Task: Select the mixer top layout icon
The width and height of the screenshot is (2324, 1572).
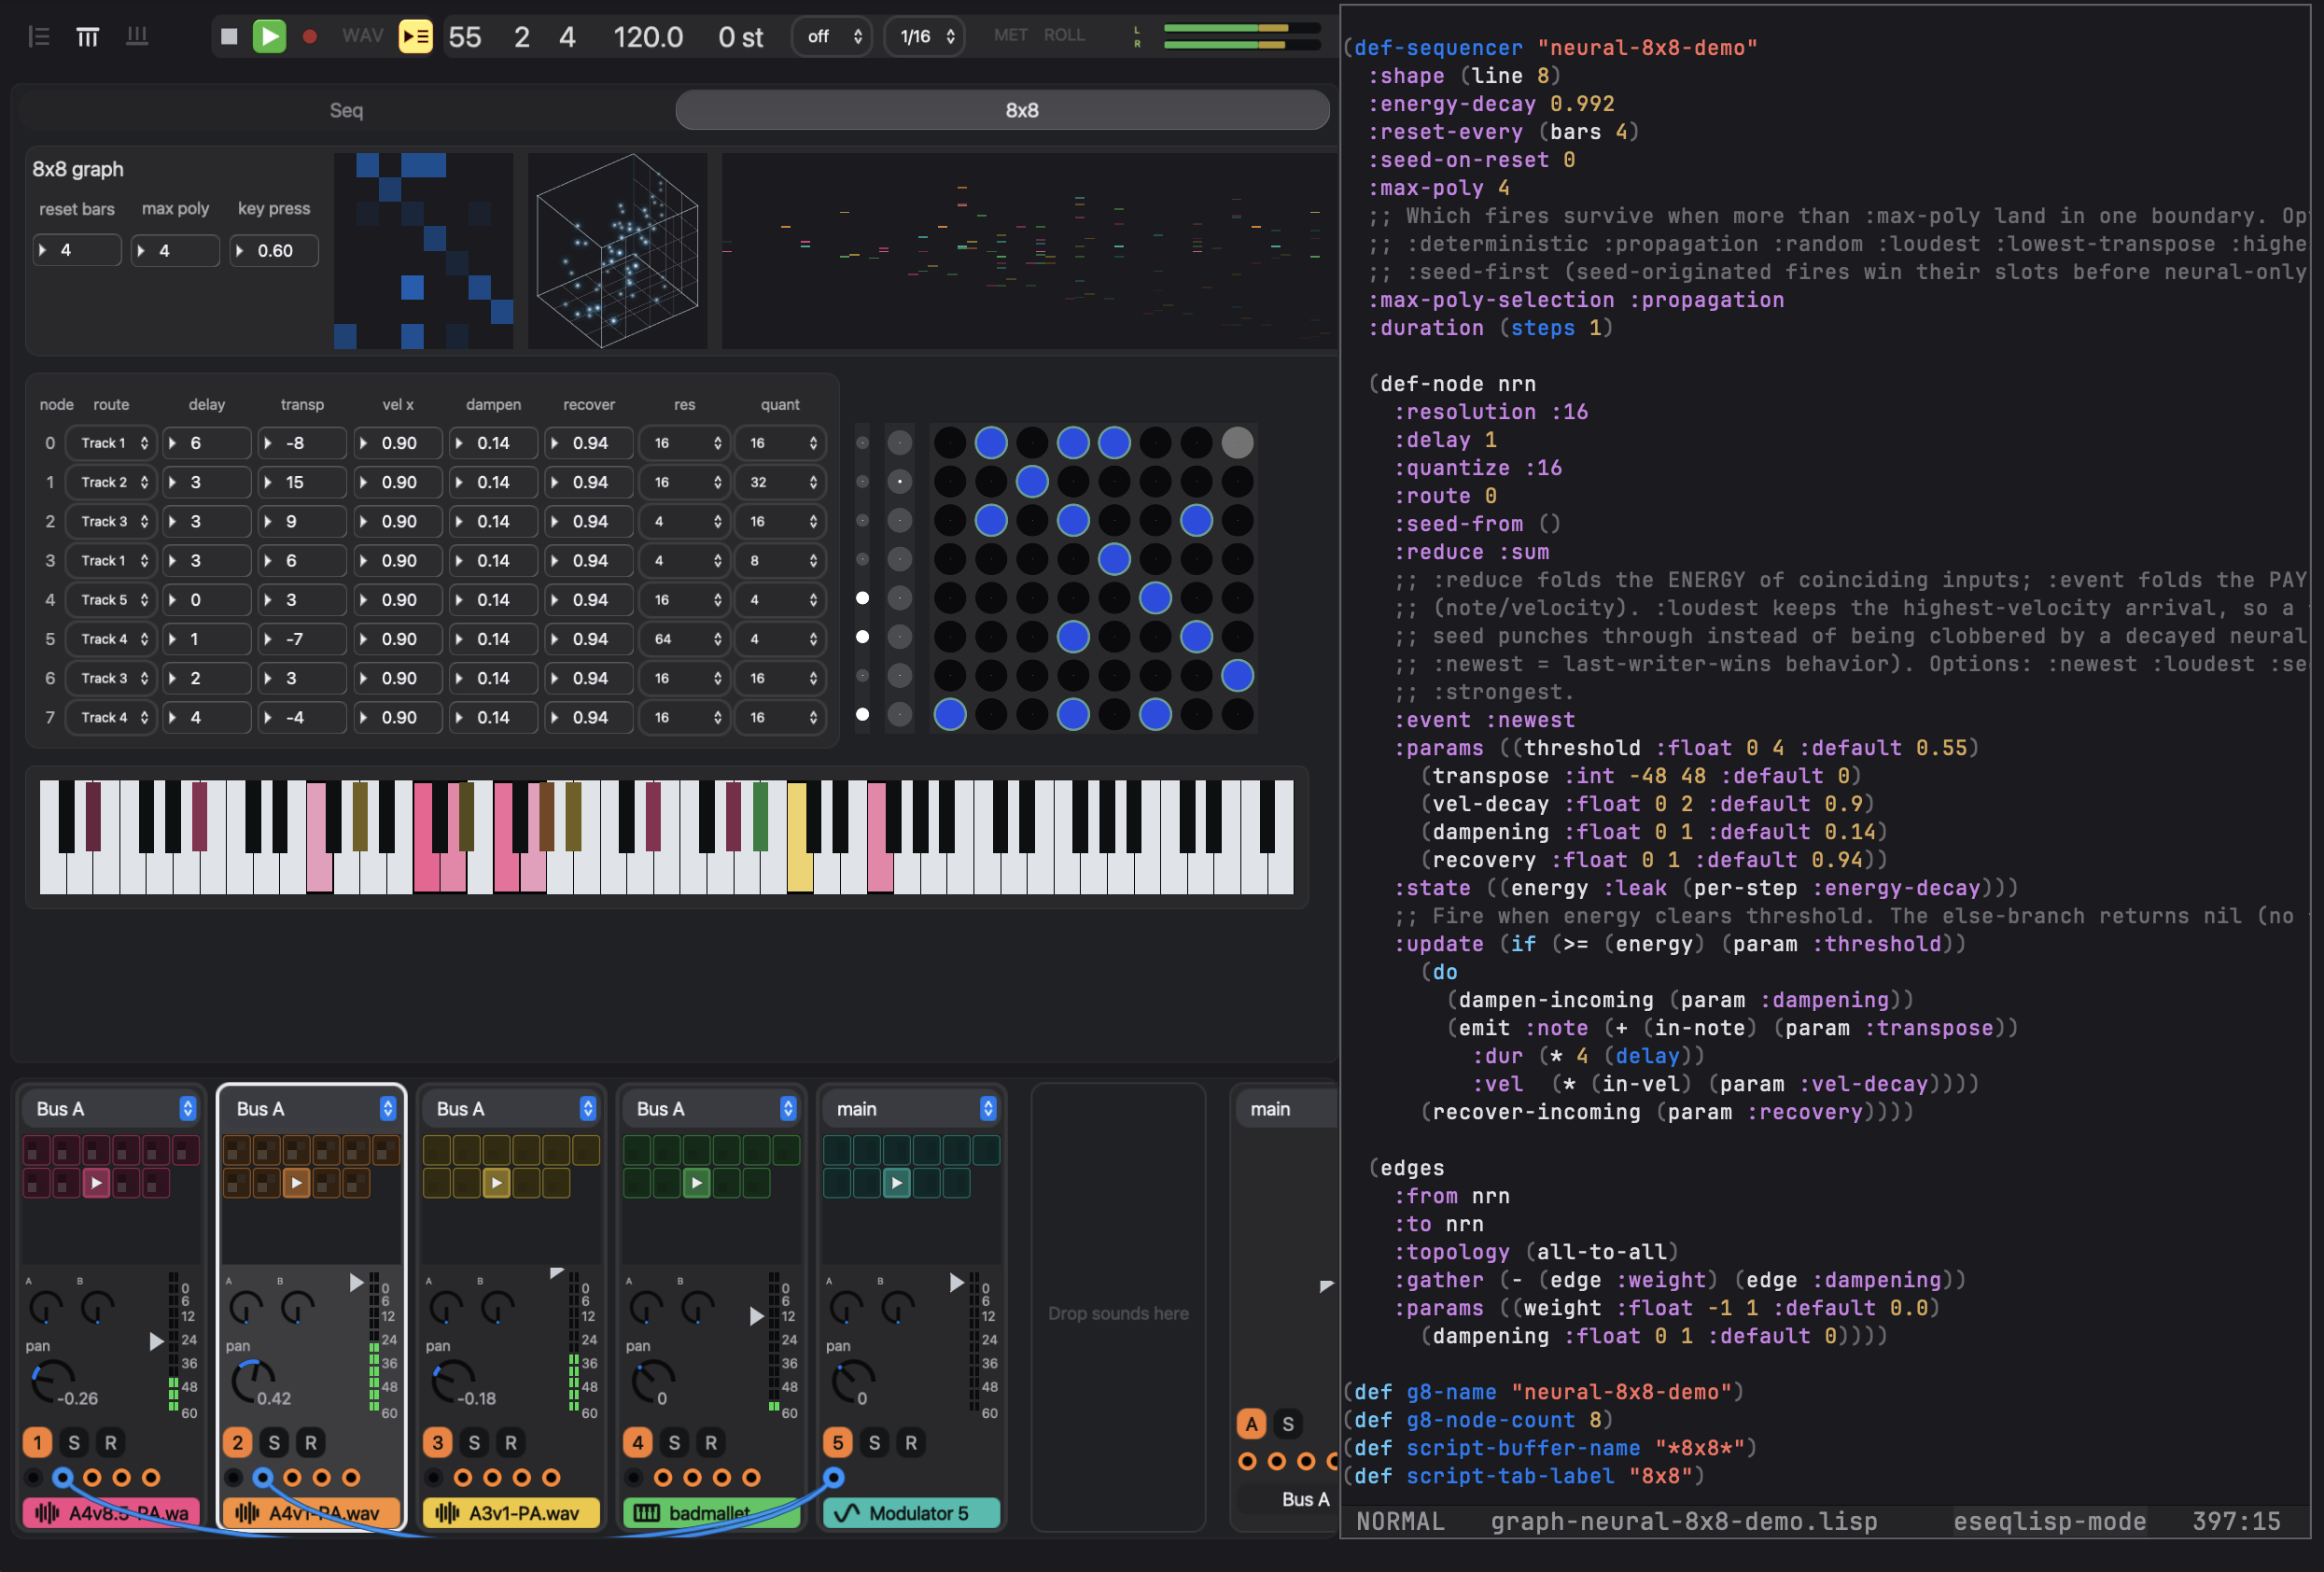Action: coord(88,37)
